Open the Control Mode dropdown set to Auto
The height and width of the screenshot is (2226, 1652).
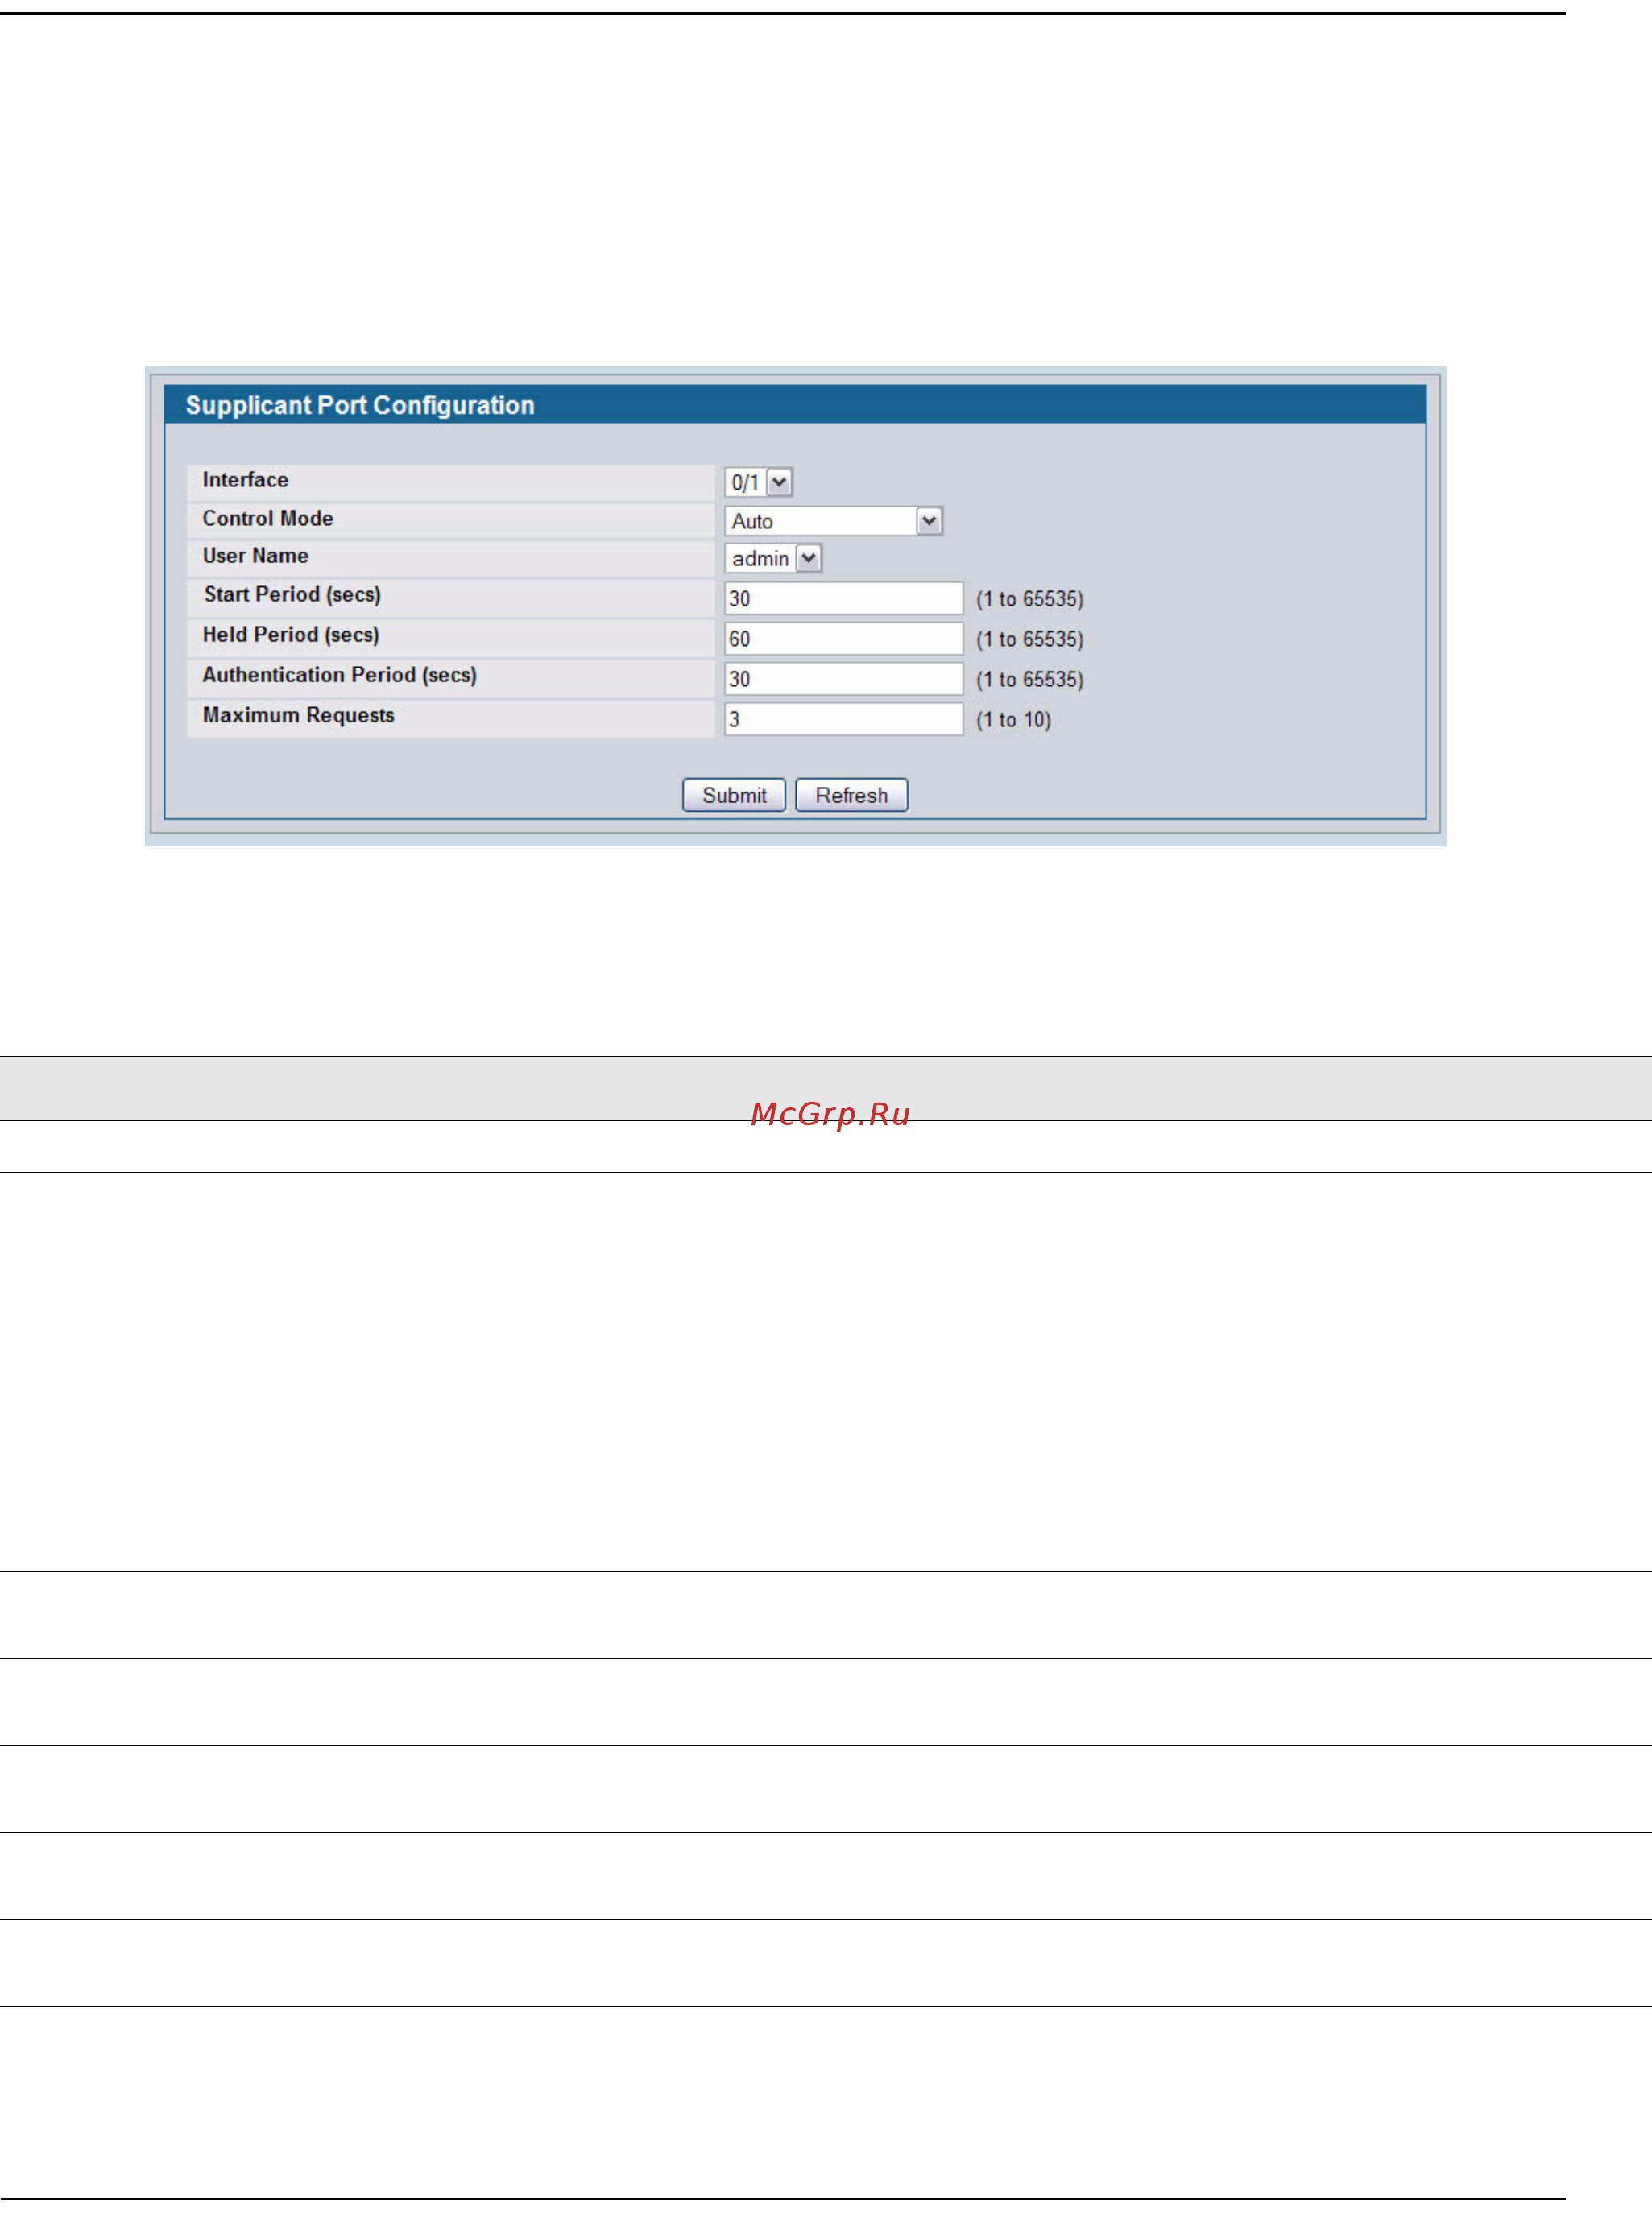(833, 521)
